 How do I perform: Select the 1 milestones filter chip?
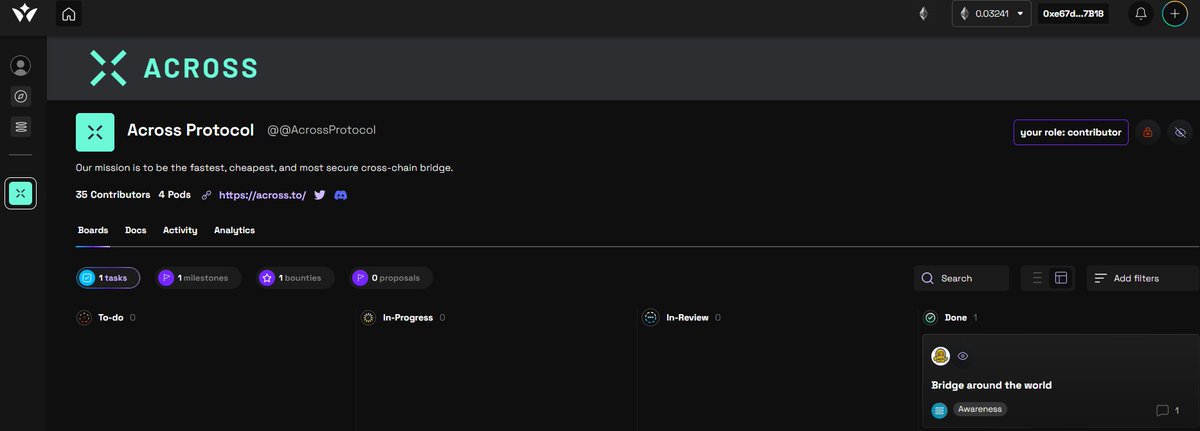(x=198, y=278)
